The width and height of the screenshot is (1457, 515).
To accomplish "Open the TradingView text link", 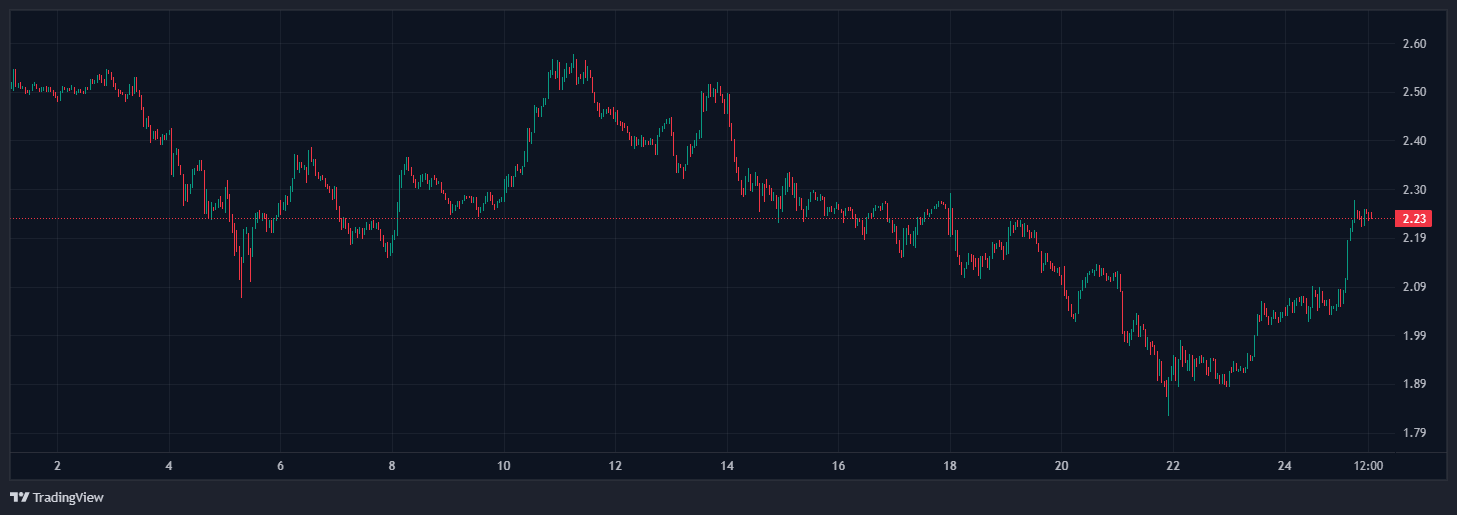I will (68, 497).
